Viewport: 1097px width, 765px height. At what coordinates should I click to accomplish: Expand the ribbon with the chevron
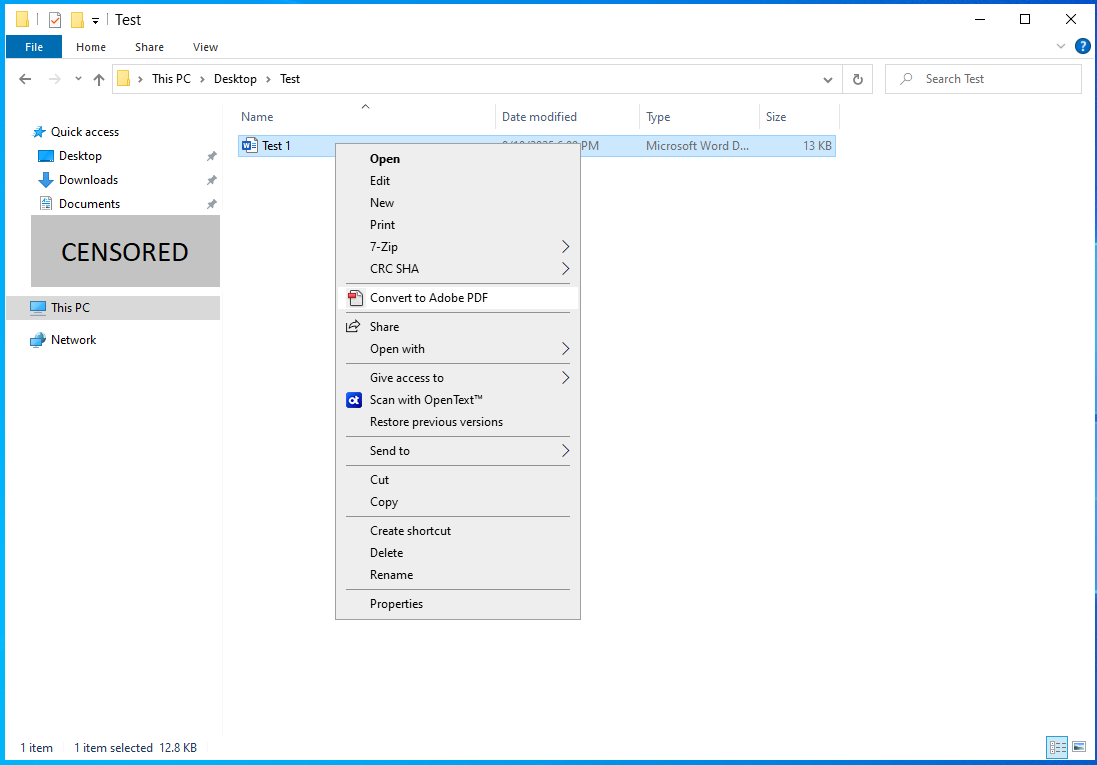coord(1061,46)
